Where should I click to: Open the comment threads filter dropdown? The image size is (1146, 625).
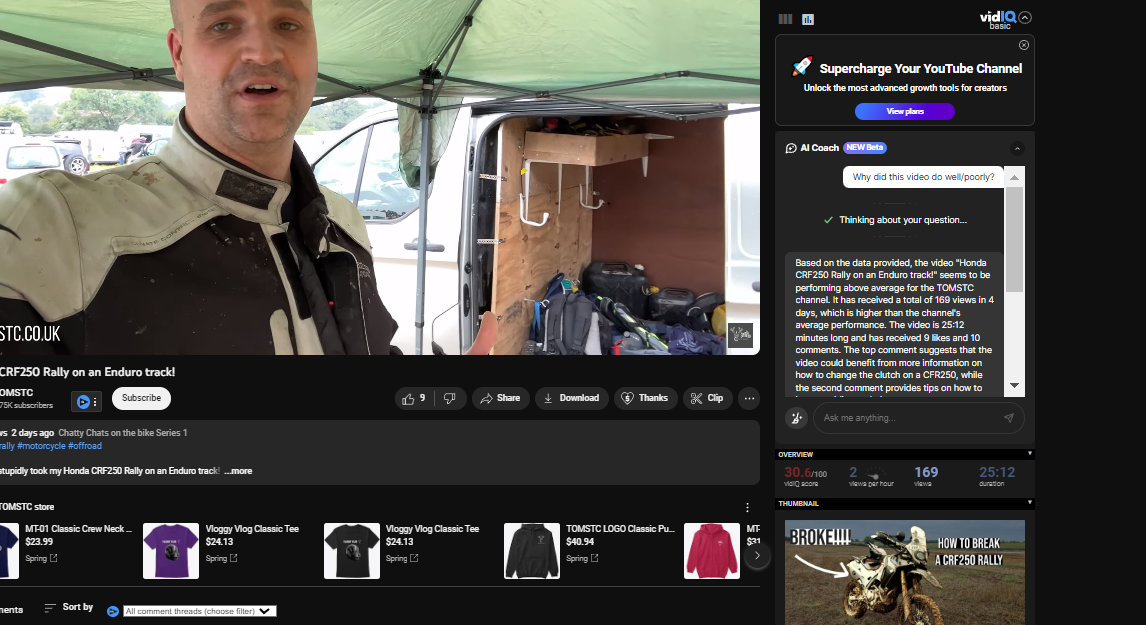pos(199,611)
